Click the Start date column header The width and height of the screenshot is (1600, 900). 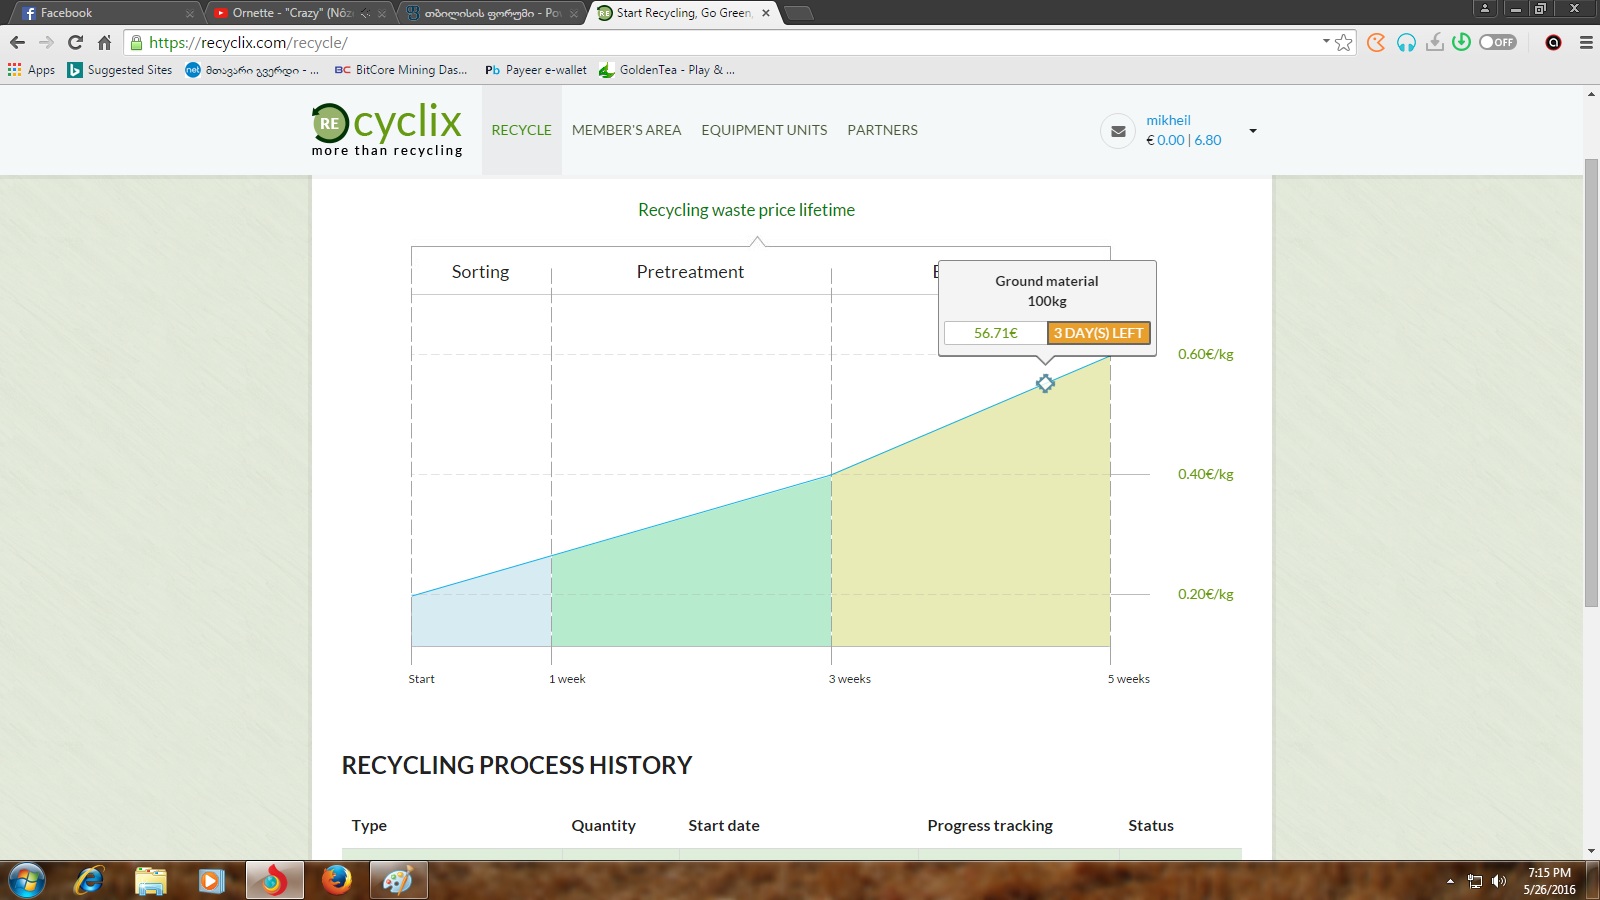724,825
